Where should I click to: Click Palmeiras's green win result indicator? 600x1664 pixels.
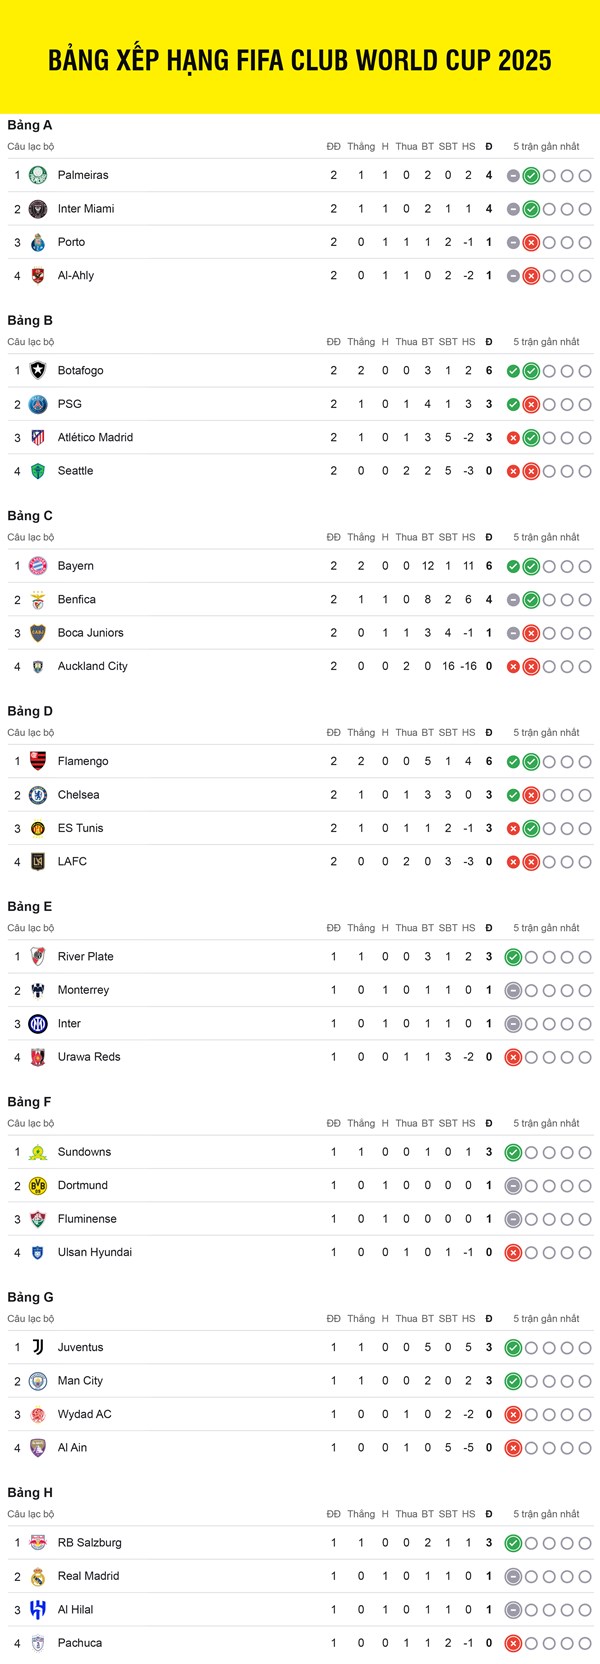pos(531,176)
